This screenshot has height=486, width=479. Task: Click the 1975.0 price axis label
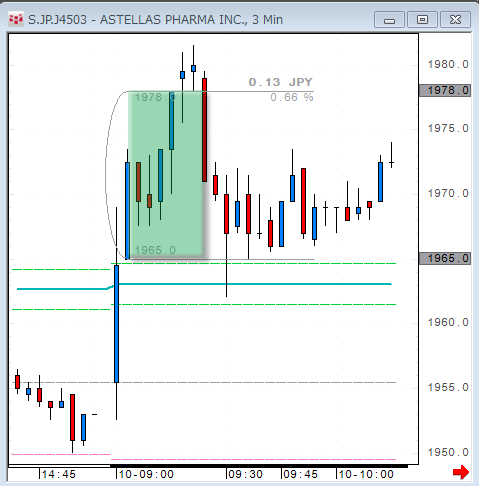coord(448,128)
